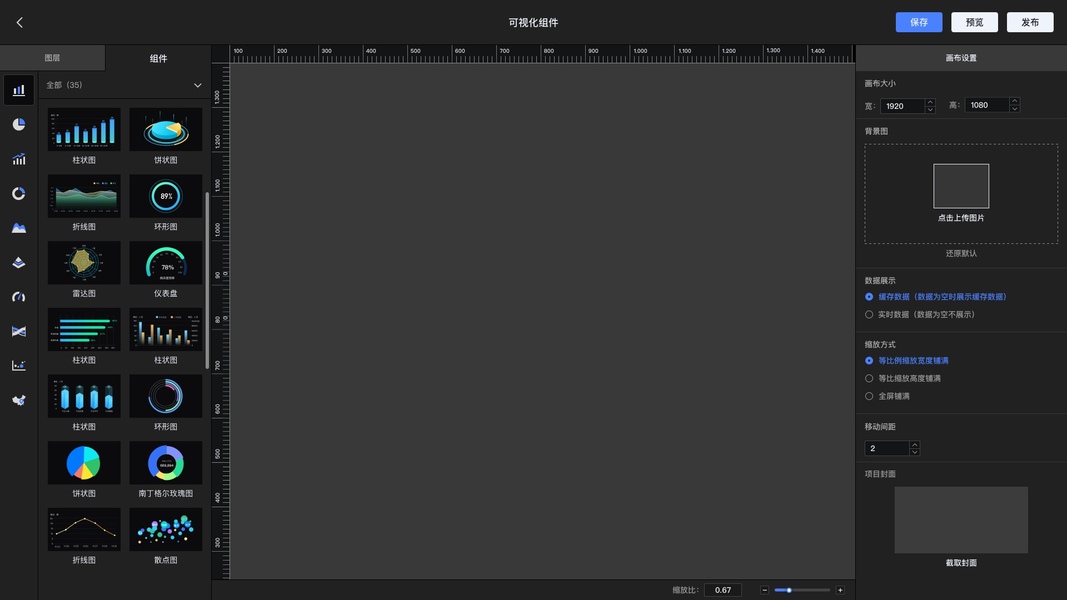Add the 3D 饼状图 pie component

point(165,129)
